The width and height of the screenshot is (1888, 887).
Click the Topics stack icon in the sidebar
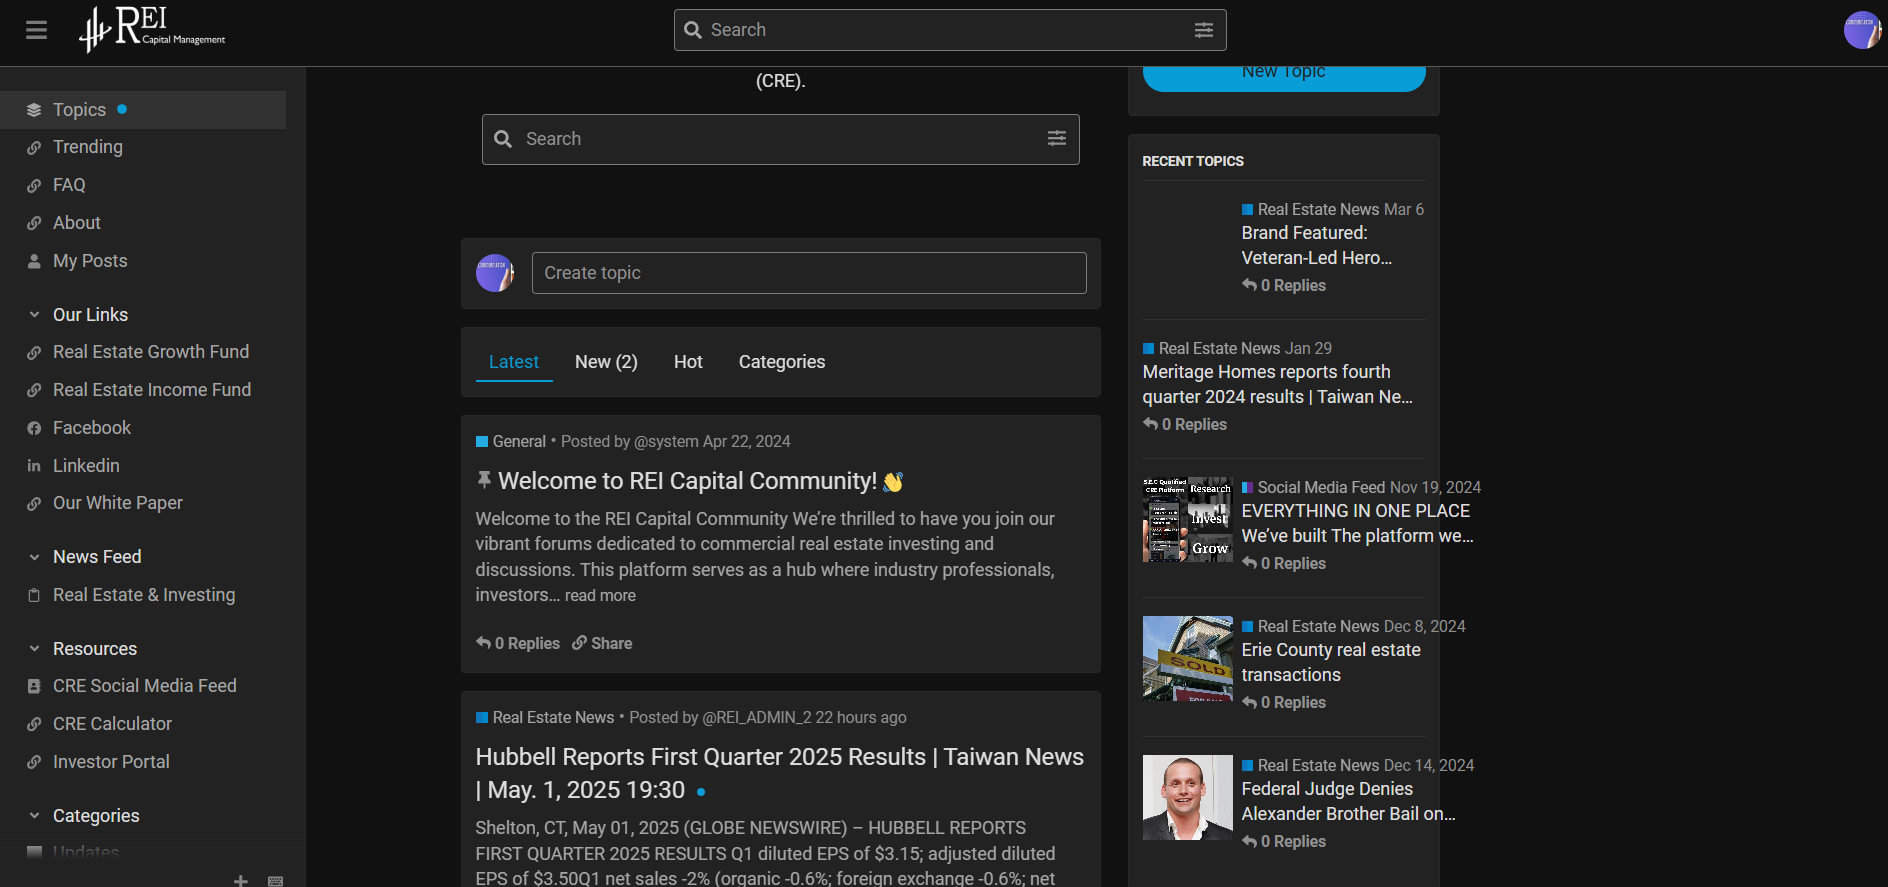(34, 110)
